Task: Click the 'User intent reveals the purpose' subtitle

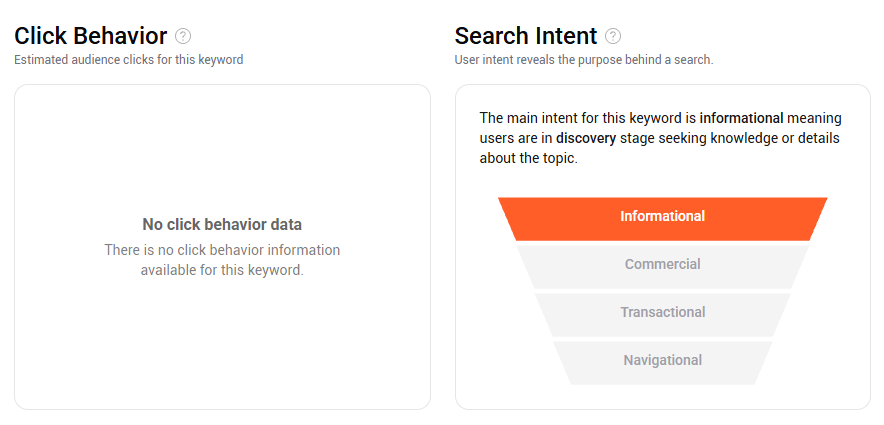Action: (584, 60)
